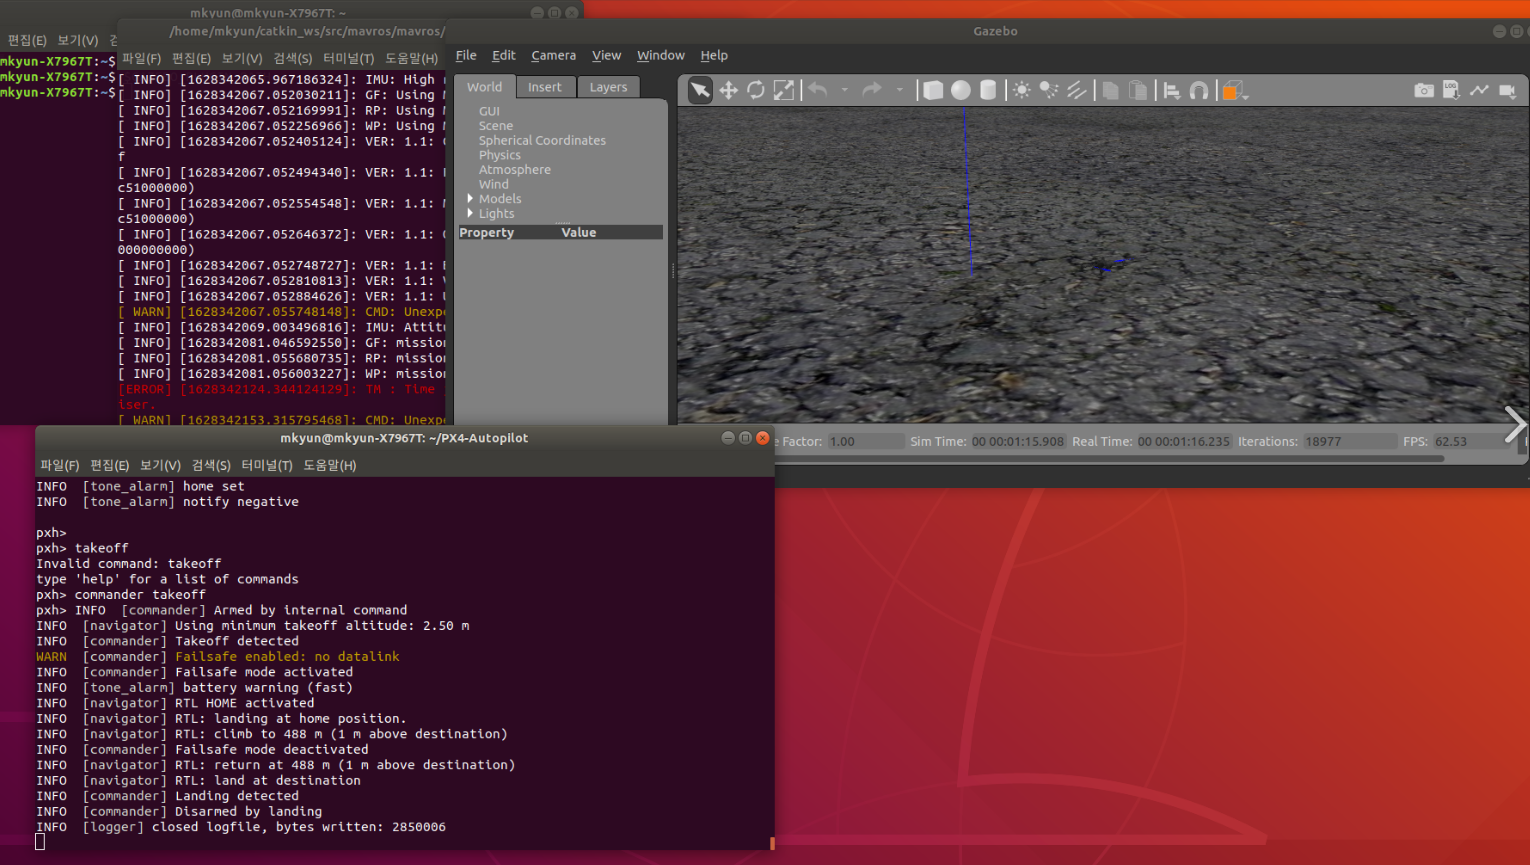Select GUI in the World tree
Screen dimensions: 1530x865
(x=489, y=111)
